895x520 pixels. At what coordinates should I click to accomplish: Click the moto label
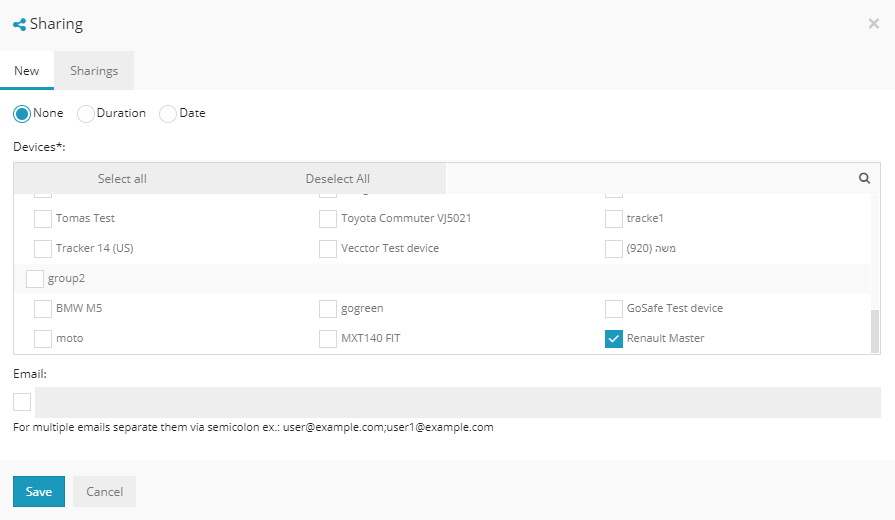pyautogui.click(x=70, y=338)
